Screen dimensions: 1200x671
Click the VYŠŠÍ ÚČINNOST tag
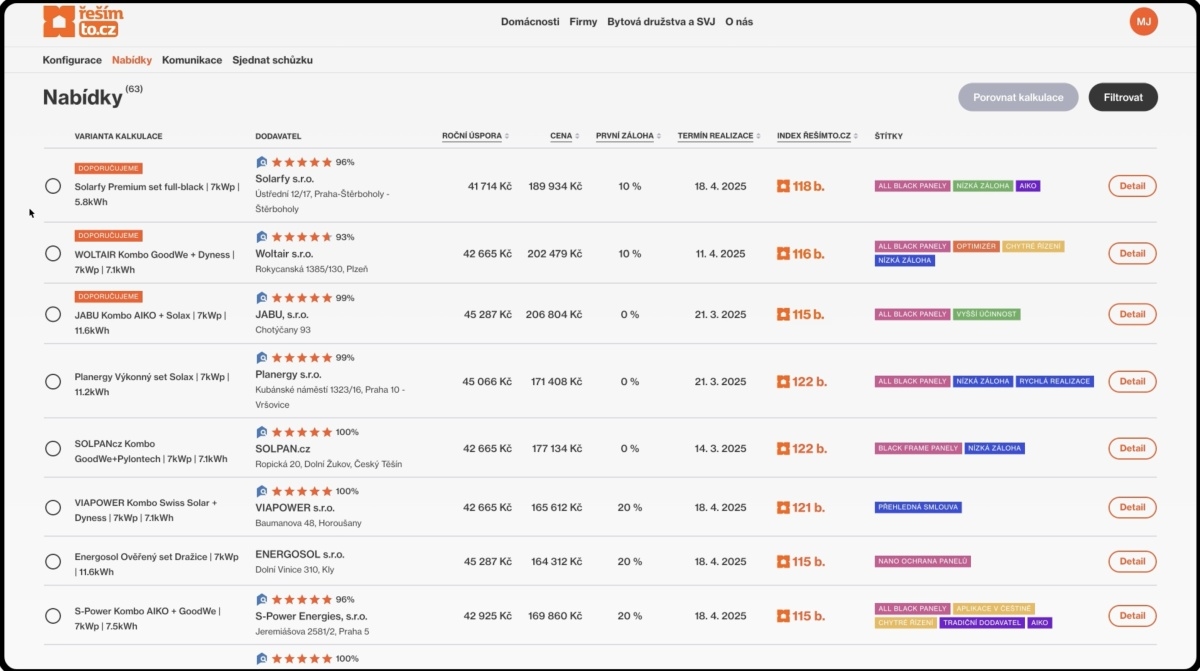click(987, 314)
